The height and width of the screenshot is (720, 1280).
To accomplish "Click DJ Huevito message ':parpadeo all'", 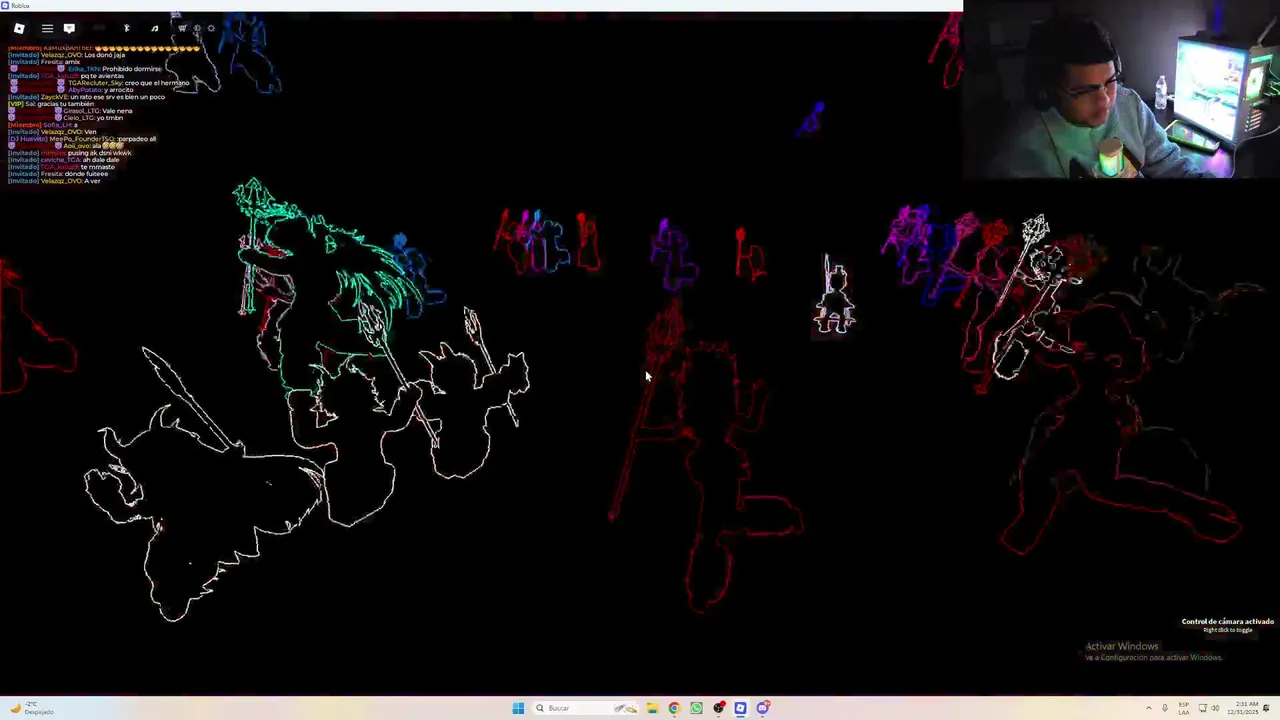I will point(137,139).
